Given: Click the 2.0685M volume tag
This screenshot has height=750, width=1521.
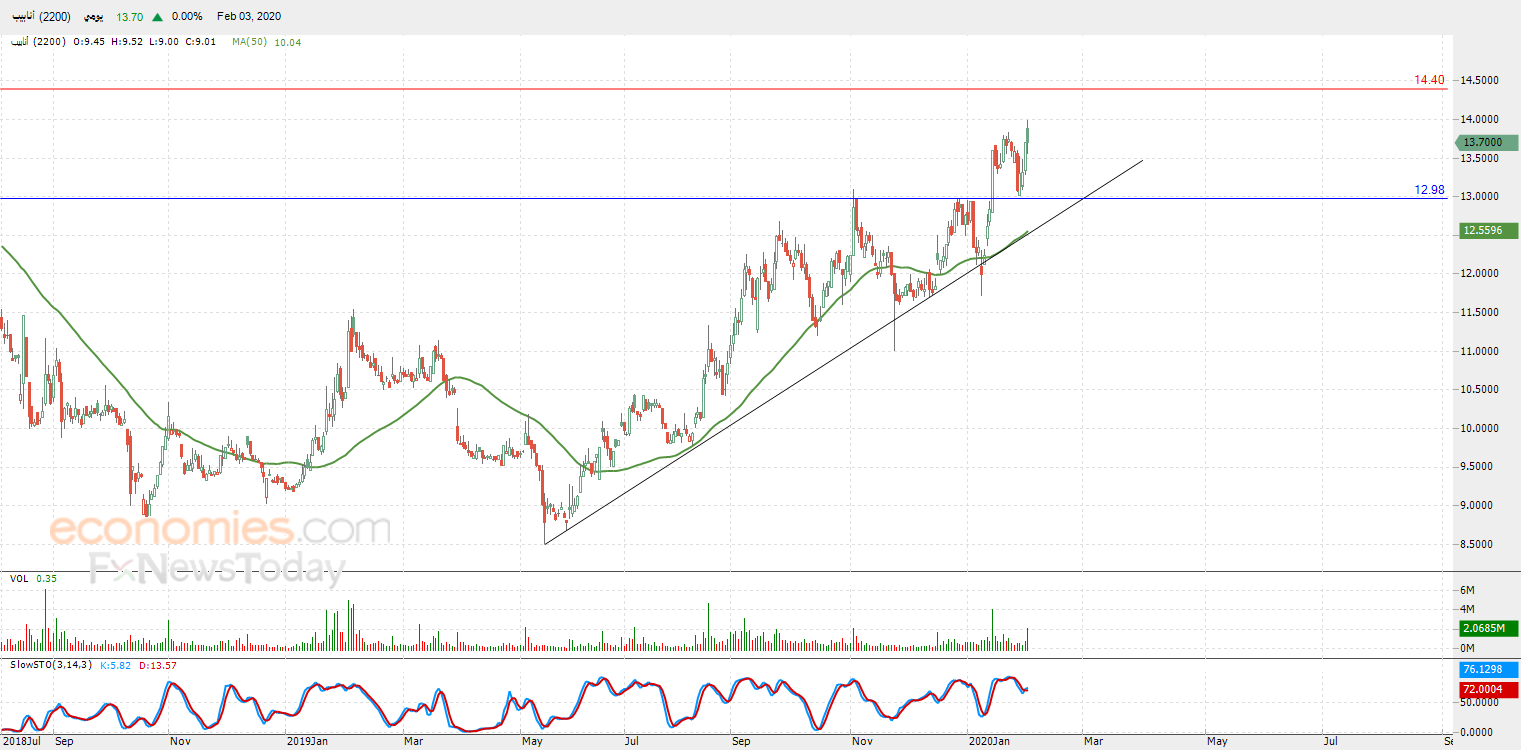Looking at the screenshot, I should 1487,628.
